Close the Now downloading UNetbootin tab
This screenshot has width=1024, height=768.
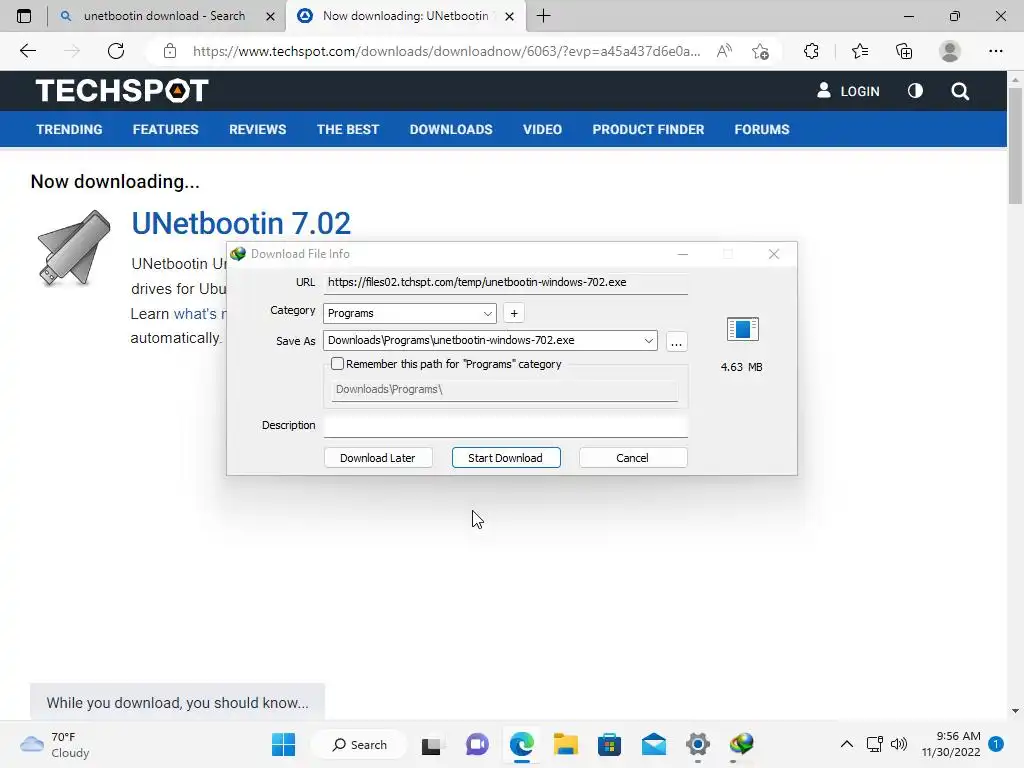pyautogui.click(x=510, y=16)
